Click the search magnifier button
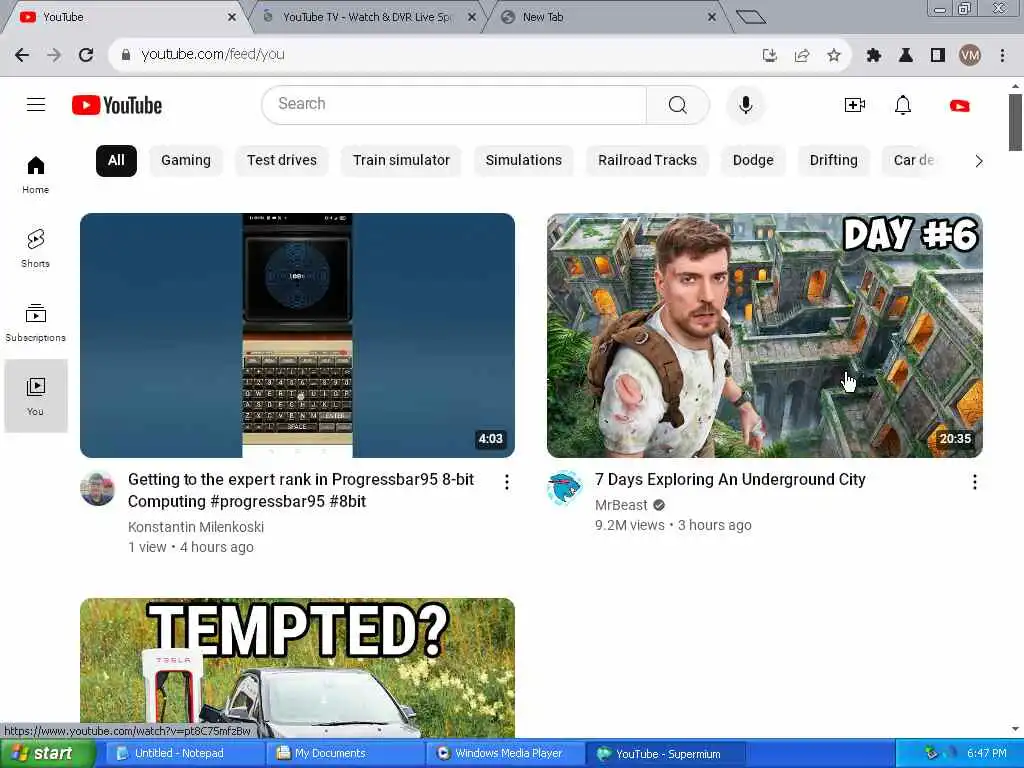Screen dimensions: 1024x768 coord(677,104)
